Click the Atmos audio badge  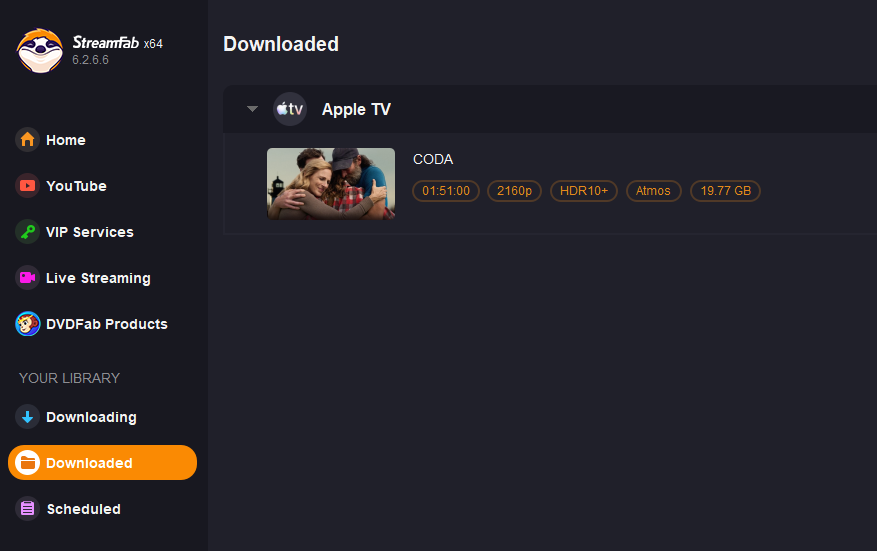coord(654,190)
